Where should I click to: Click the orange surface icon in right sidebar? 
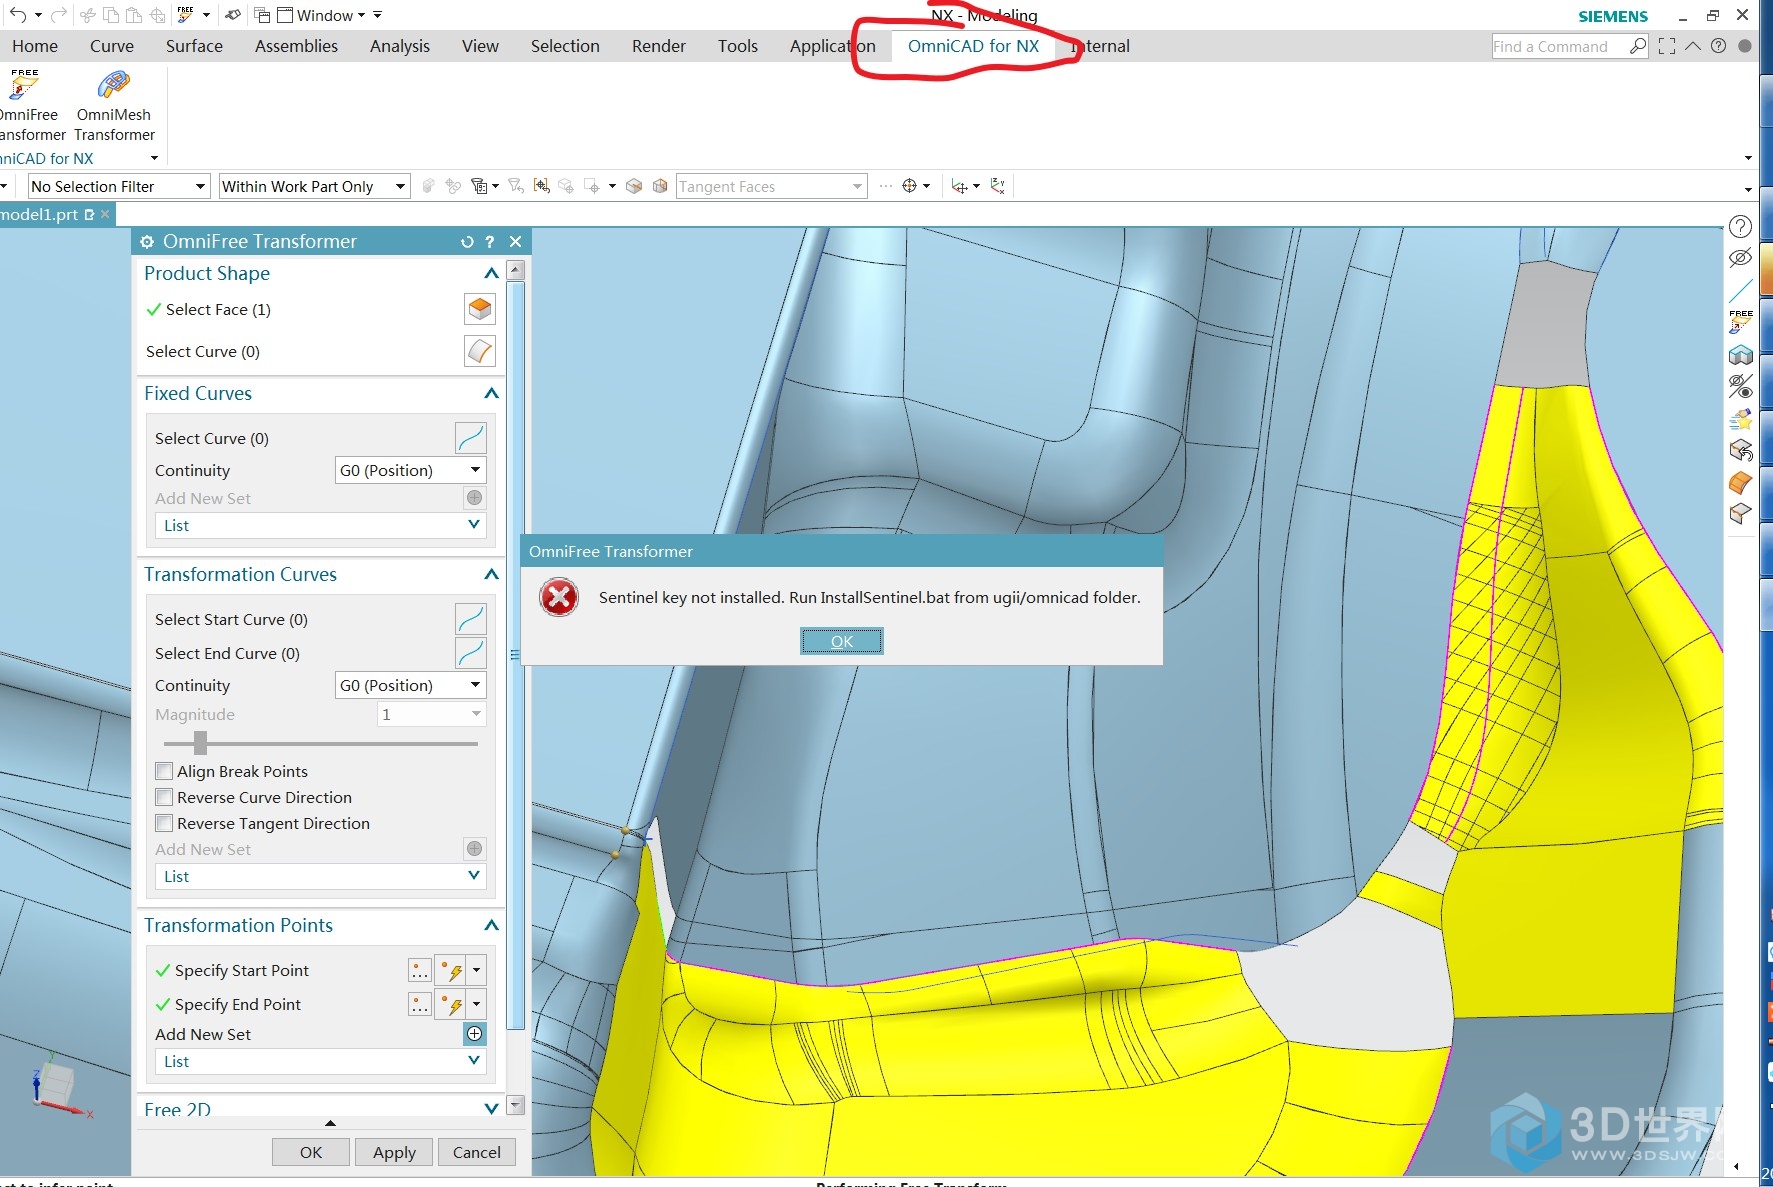tap(1741, 482)
